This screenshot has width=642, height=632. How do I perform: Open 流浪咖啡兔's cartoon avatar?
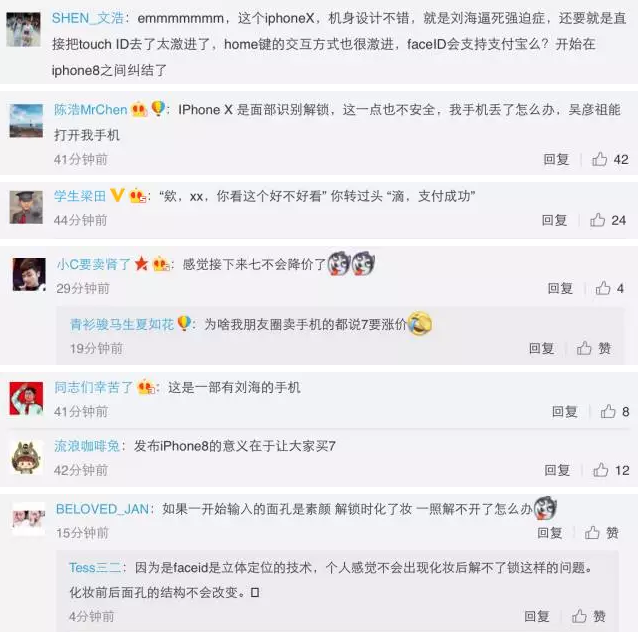pyautogui.click(x=27, y=457)
